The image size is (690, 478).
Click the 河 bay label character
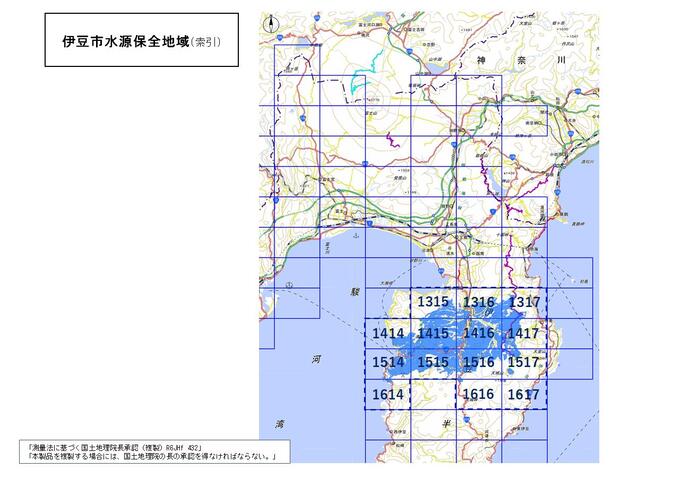tap(316, 359)
